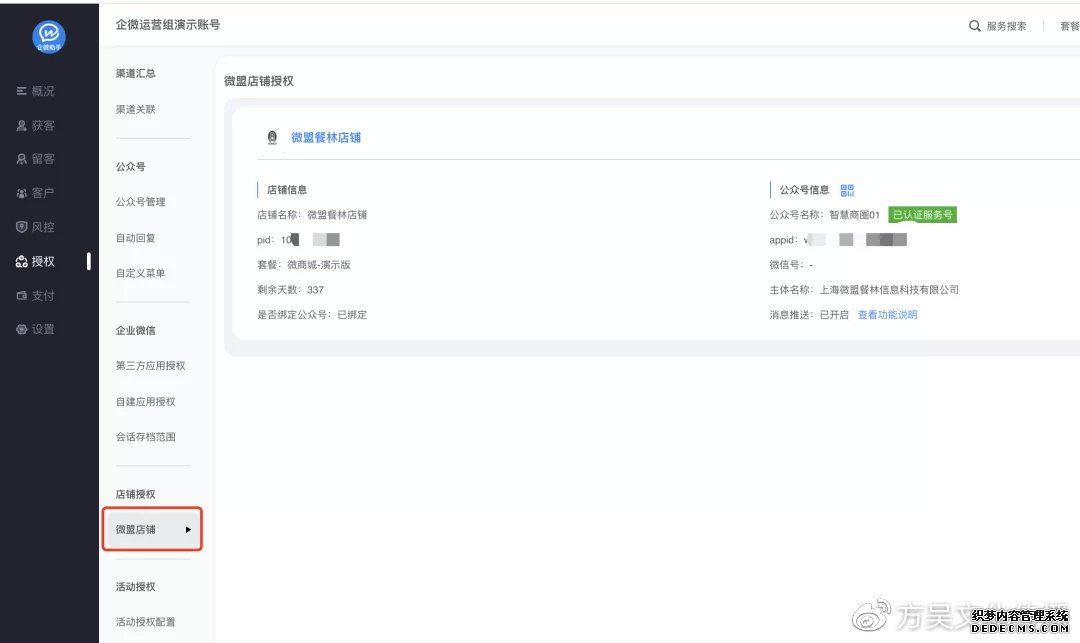Click the 智慧商圈01 account name

point(855,215)
